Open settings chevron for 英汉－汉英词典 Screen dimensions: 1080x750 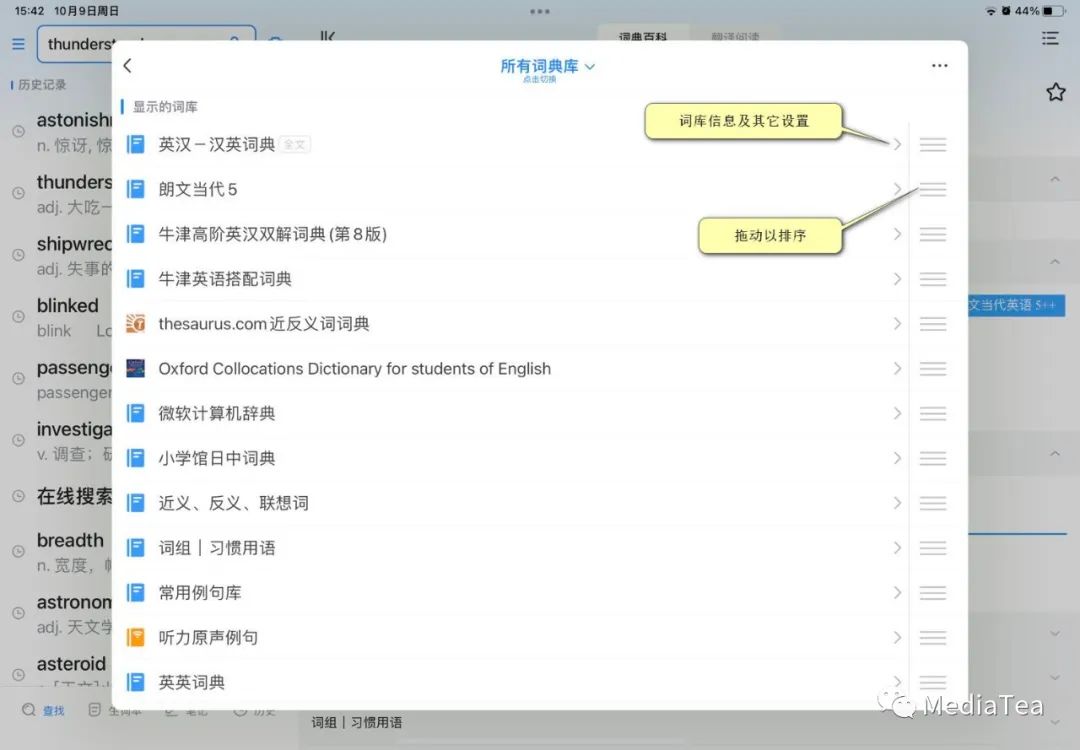pos(897,145)
